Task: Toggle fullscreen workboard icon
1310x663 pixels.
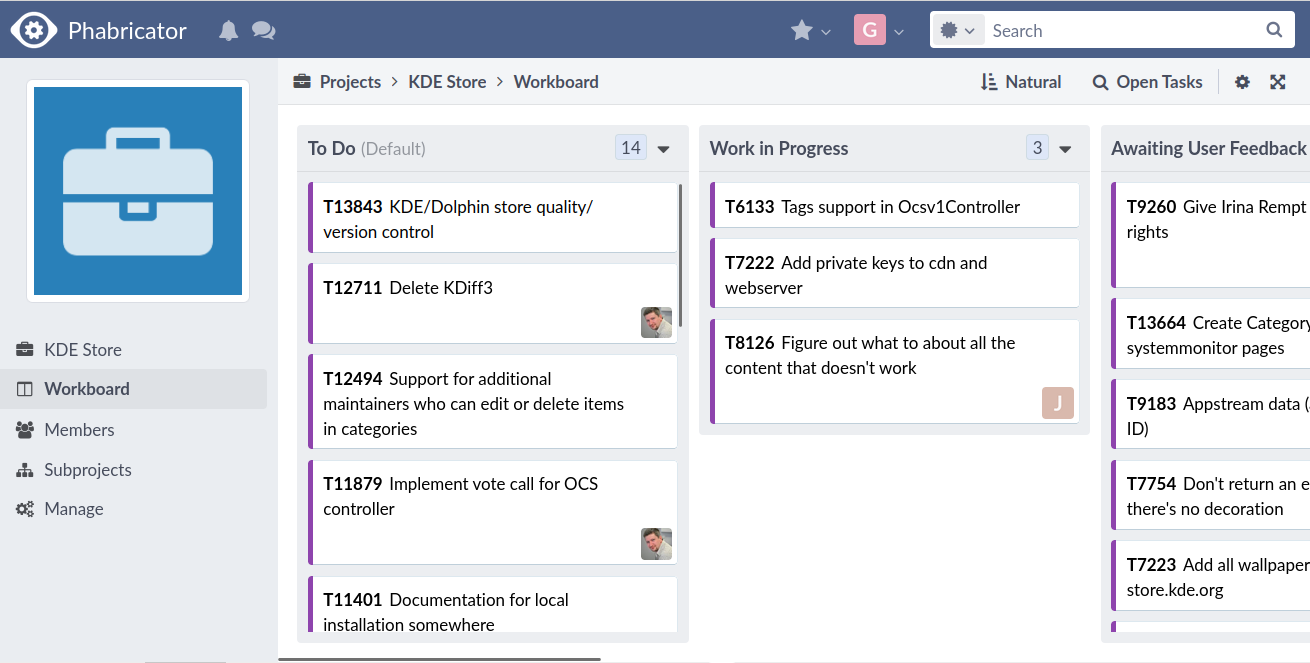Action: 1278,82
